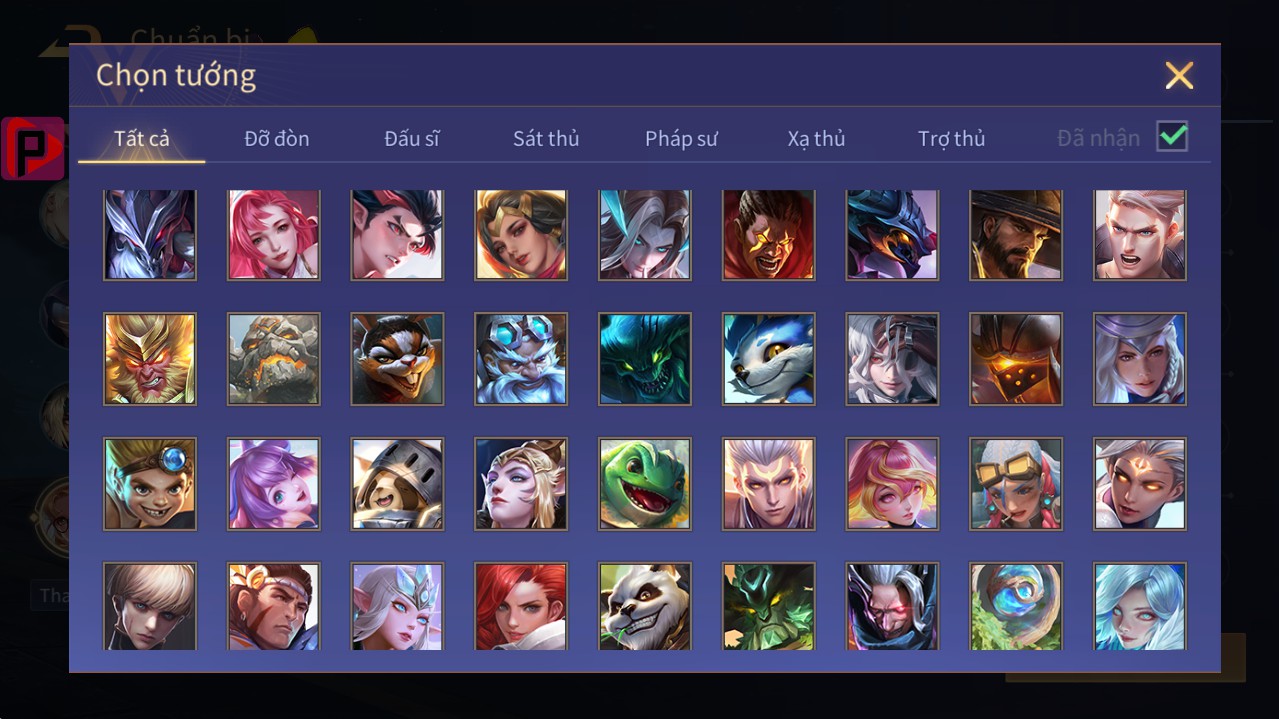Pick the golden monkey king hero
The image size is (1279, 719).
pyautogui.click(x=150, y=359)
